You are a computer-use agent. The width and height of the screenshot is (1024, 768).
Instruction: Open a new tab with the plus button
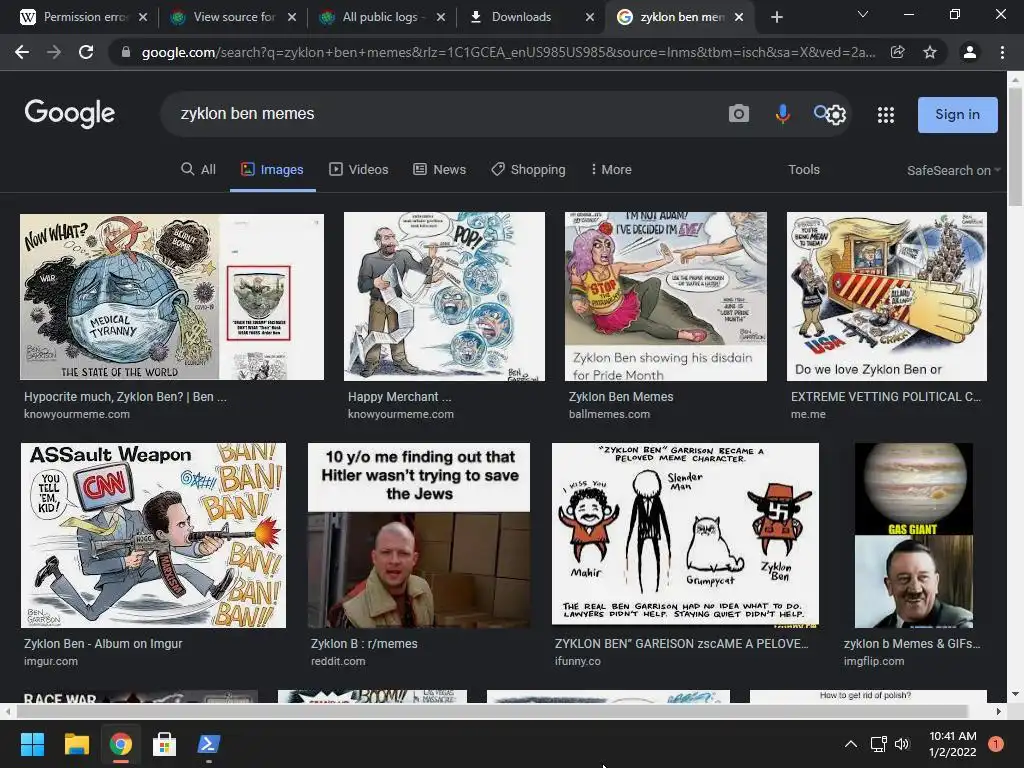click(776, 17)
